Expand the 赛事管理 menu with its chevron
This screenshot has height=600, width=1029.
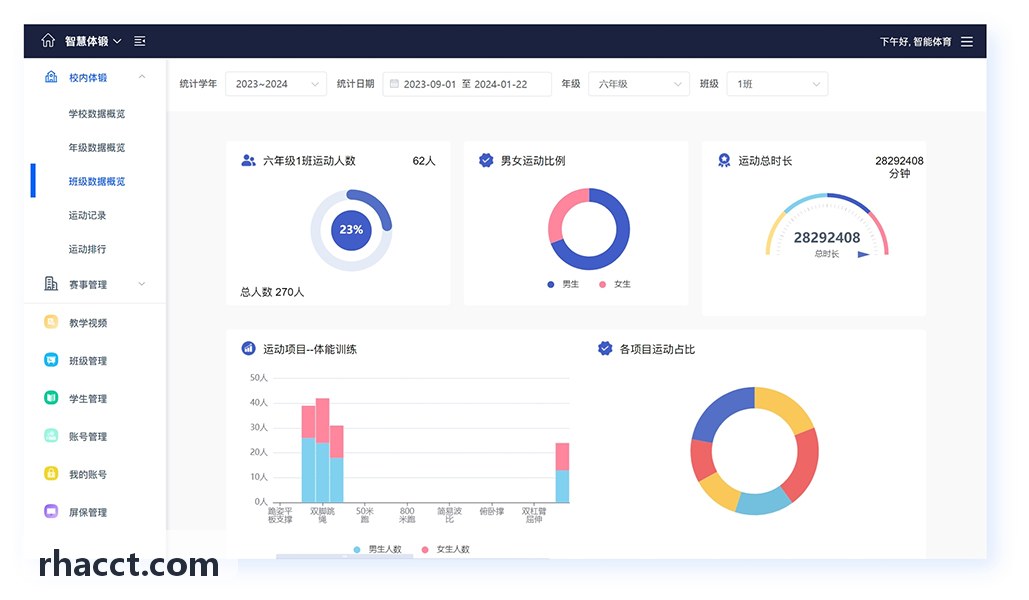[x=142, y=284]
